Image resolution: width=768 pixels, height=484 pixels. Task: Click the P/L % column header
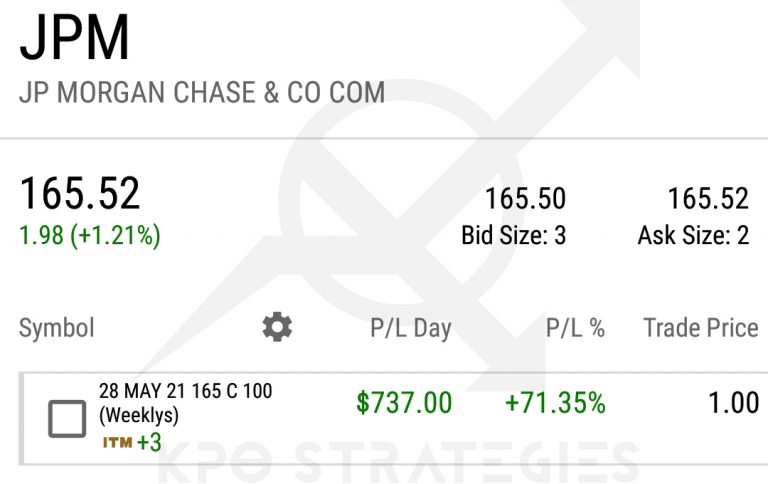point(575,328)
